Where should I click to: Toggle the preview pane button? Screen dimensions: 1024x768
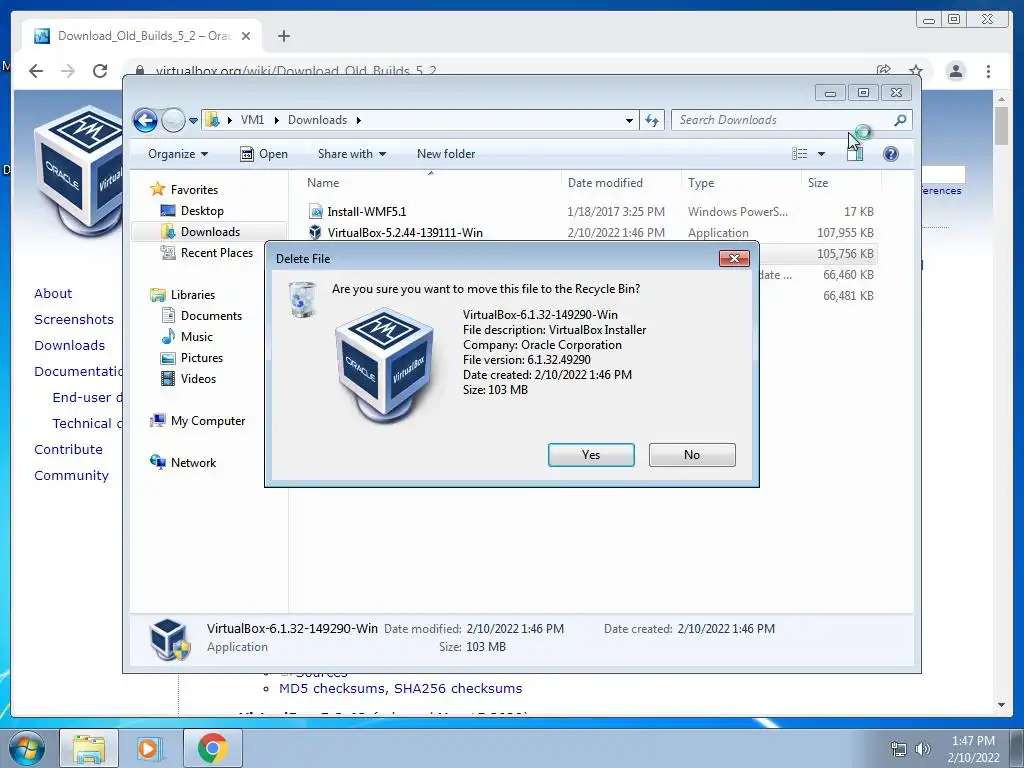coord(855,154)
